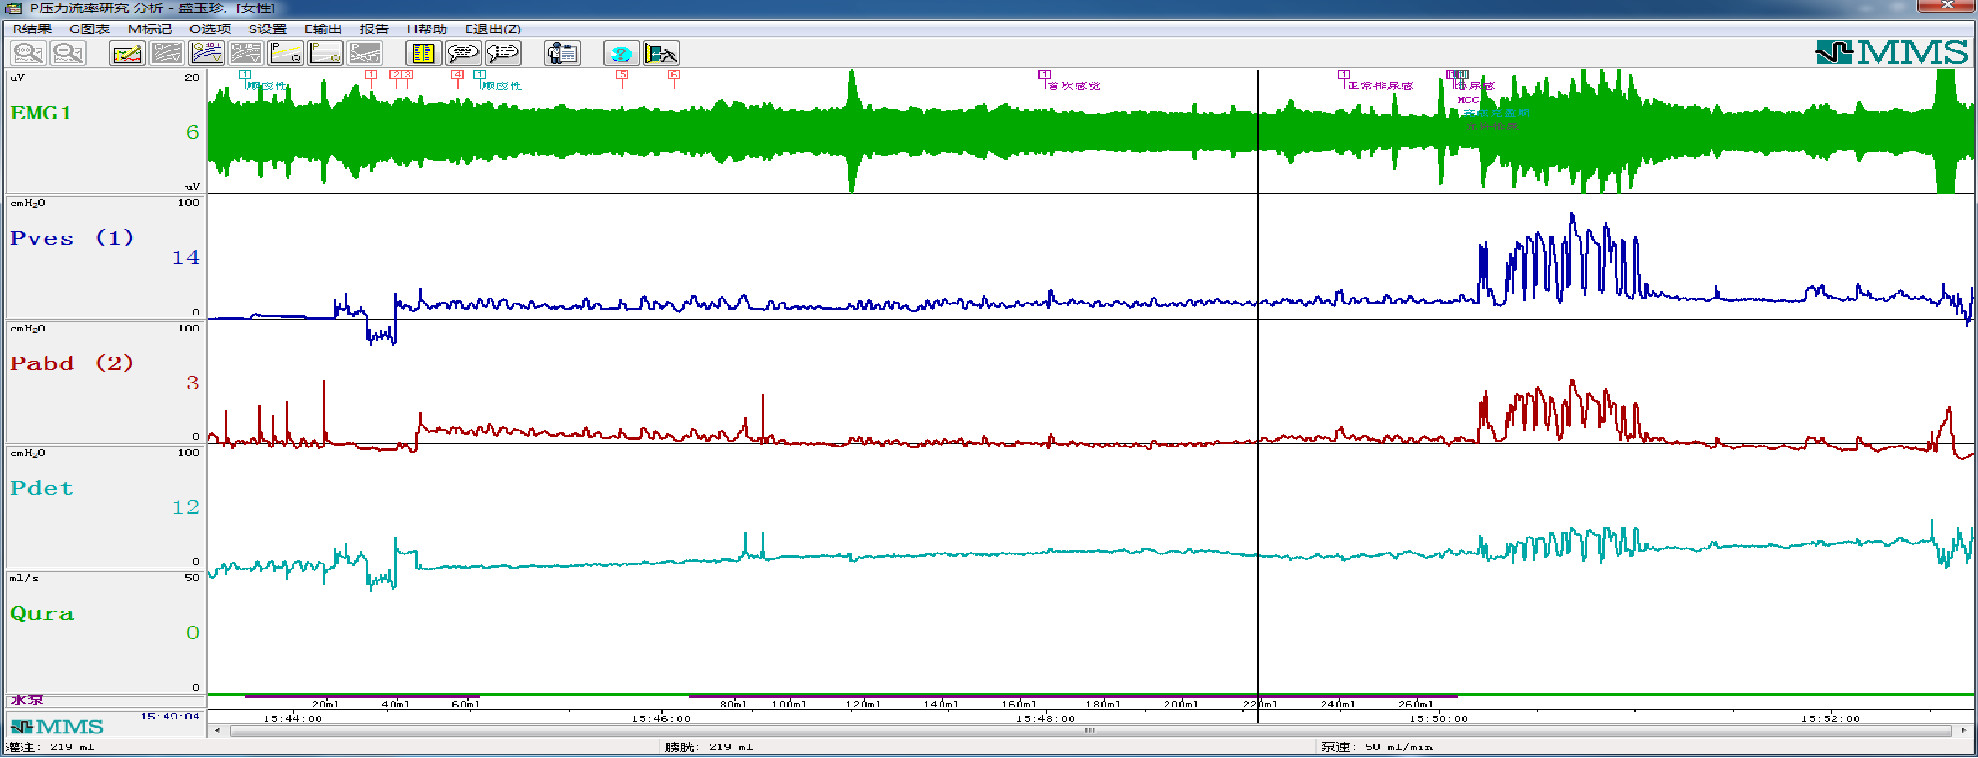Click the question mark help icon
The width and height of the screenshot is (1978, 758).
click(621, 53)
